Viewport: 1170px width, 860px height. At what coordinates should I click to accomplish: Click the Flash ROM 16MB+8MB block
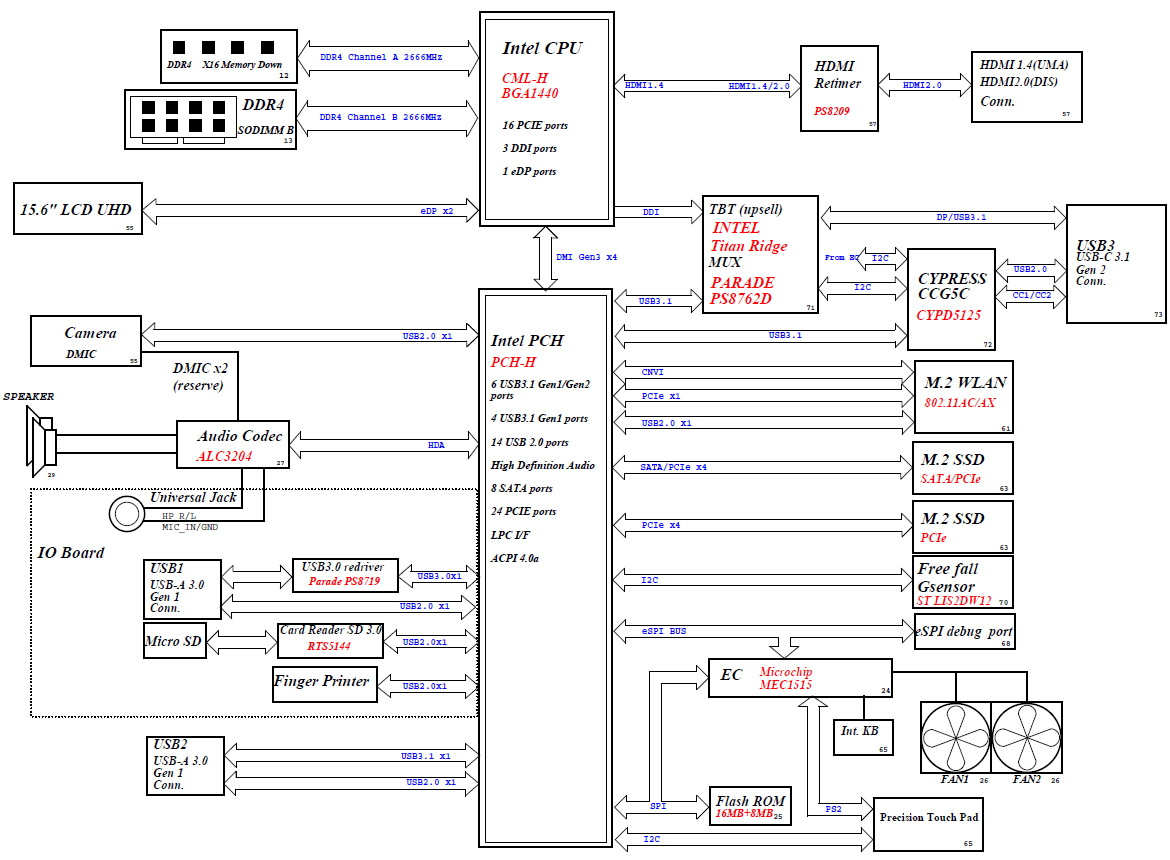749,806
